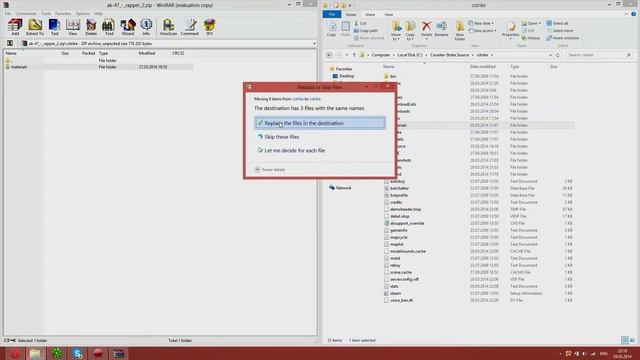Click the refresh icon beside Explorer address bar
Viewport: 640px width, 360px height.
(x=558, y=55)
